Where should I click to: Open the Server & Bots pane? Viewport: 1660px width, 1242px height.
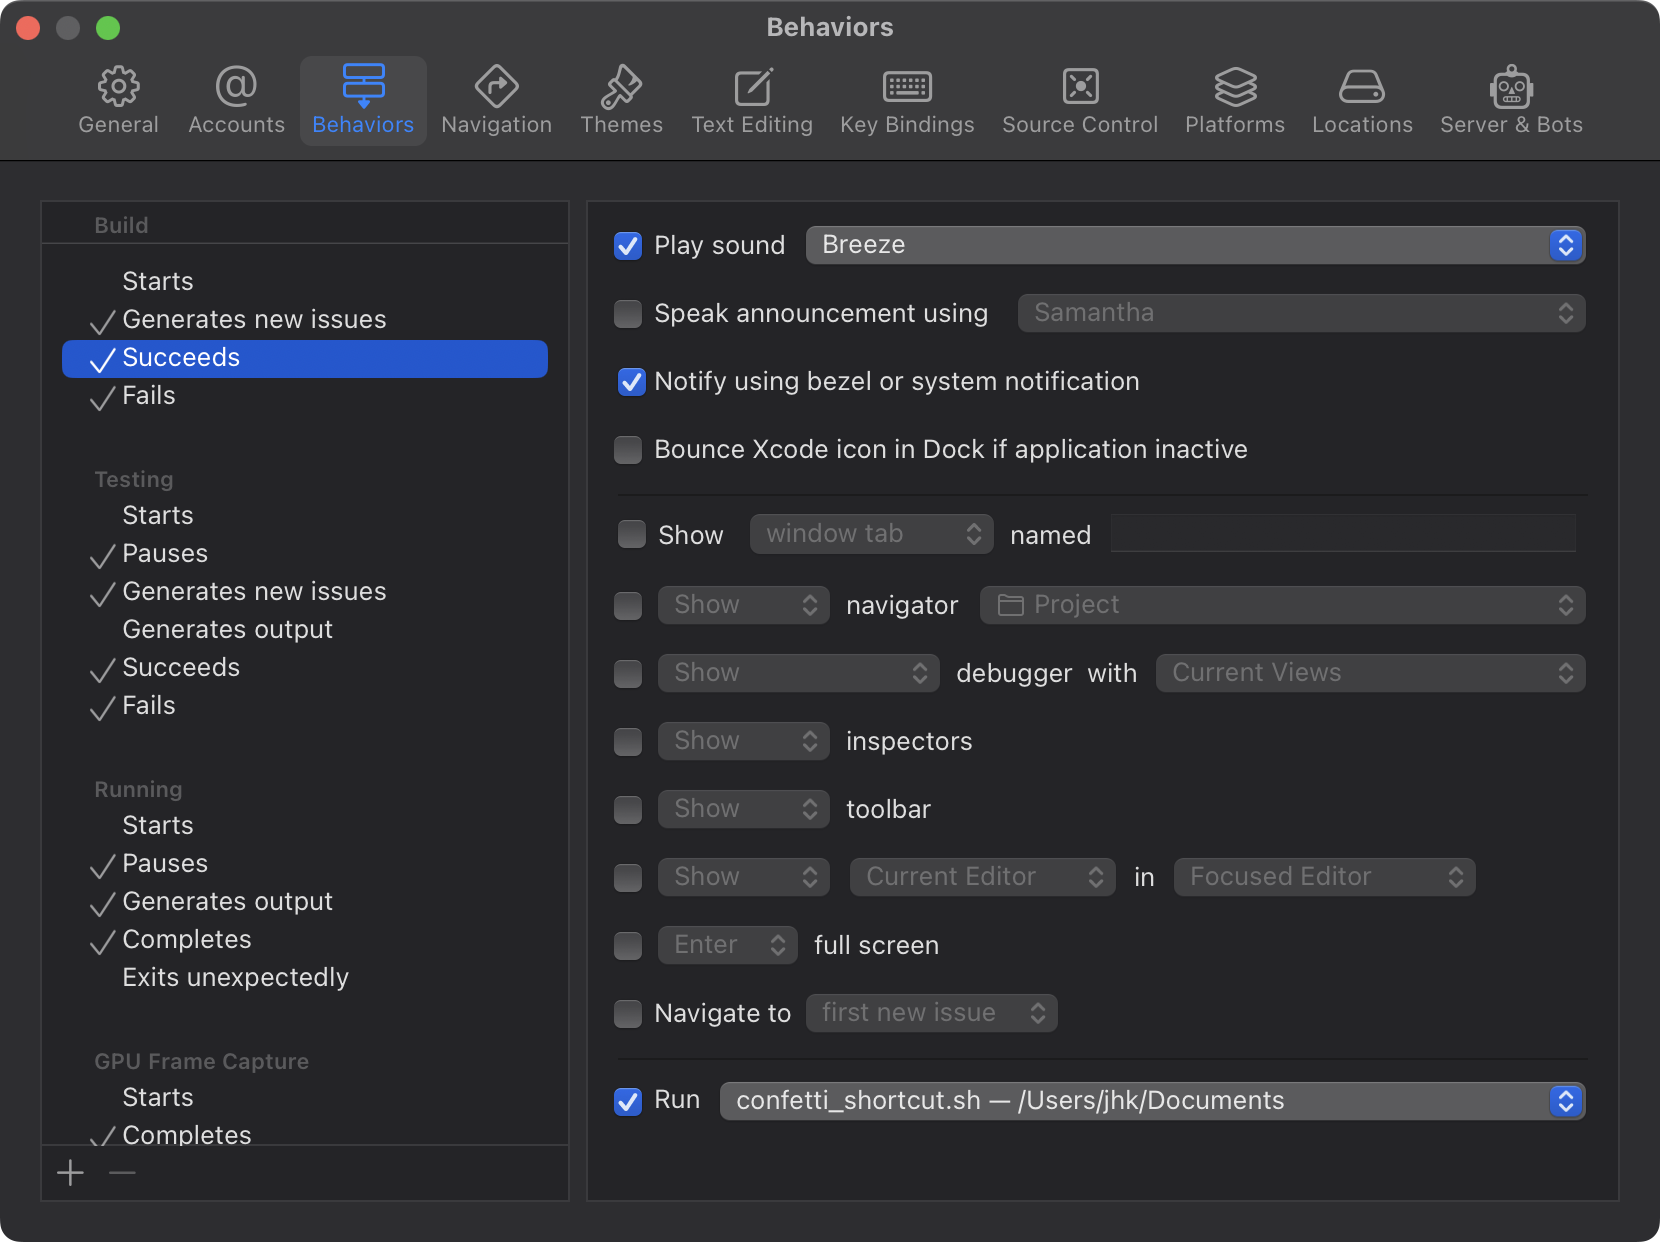1510,98
